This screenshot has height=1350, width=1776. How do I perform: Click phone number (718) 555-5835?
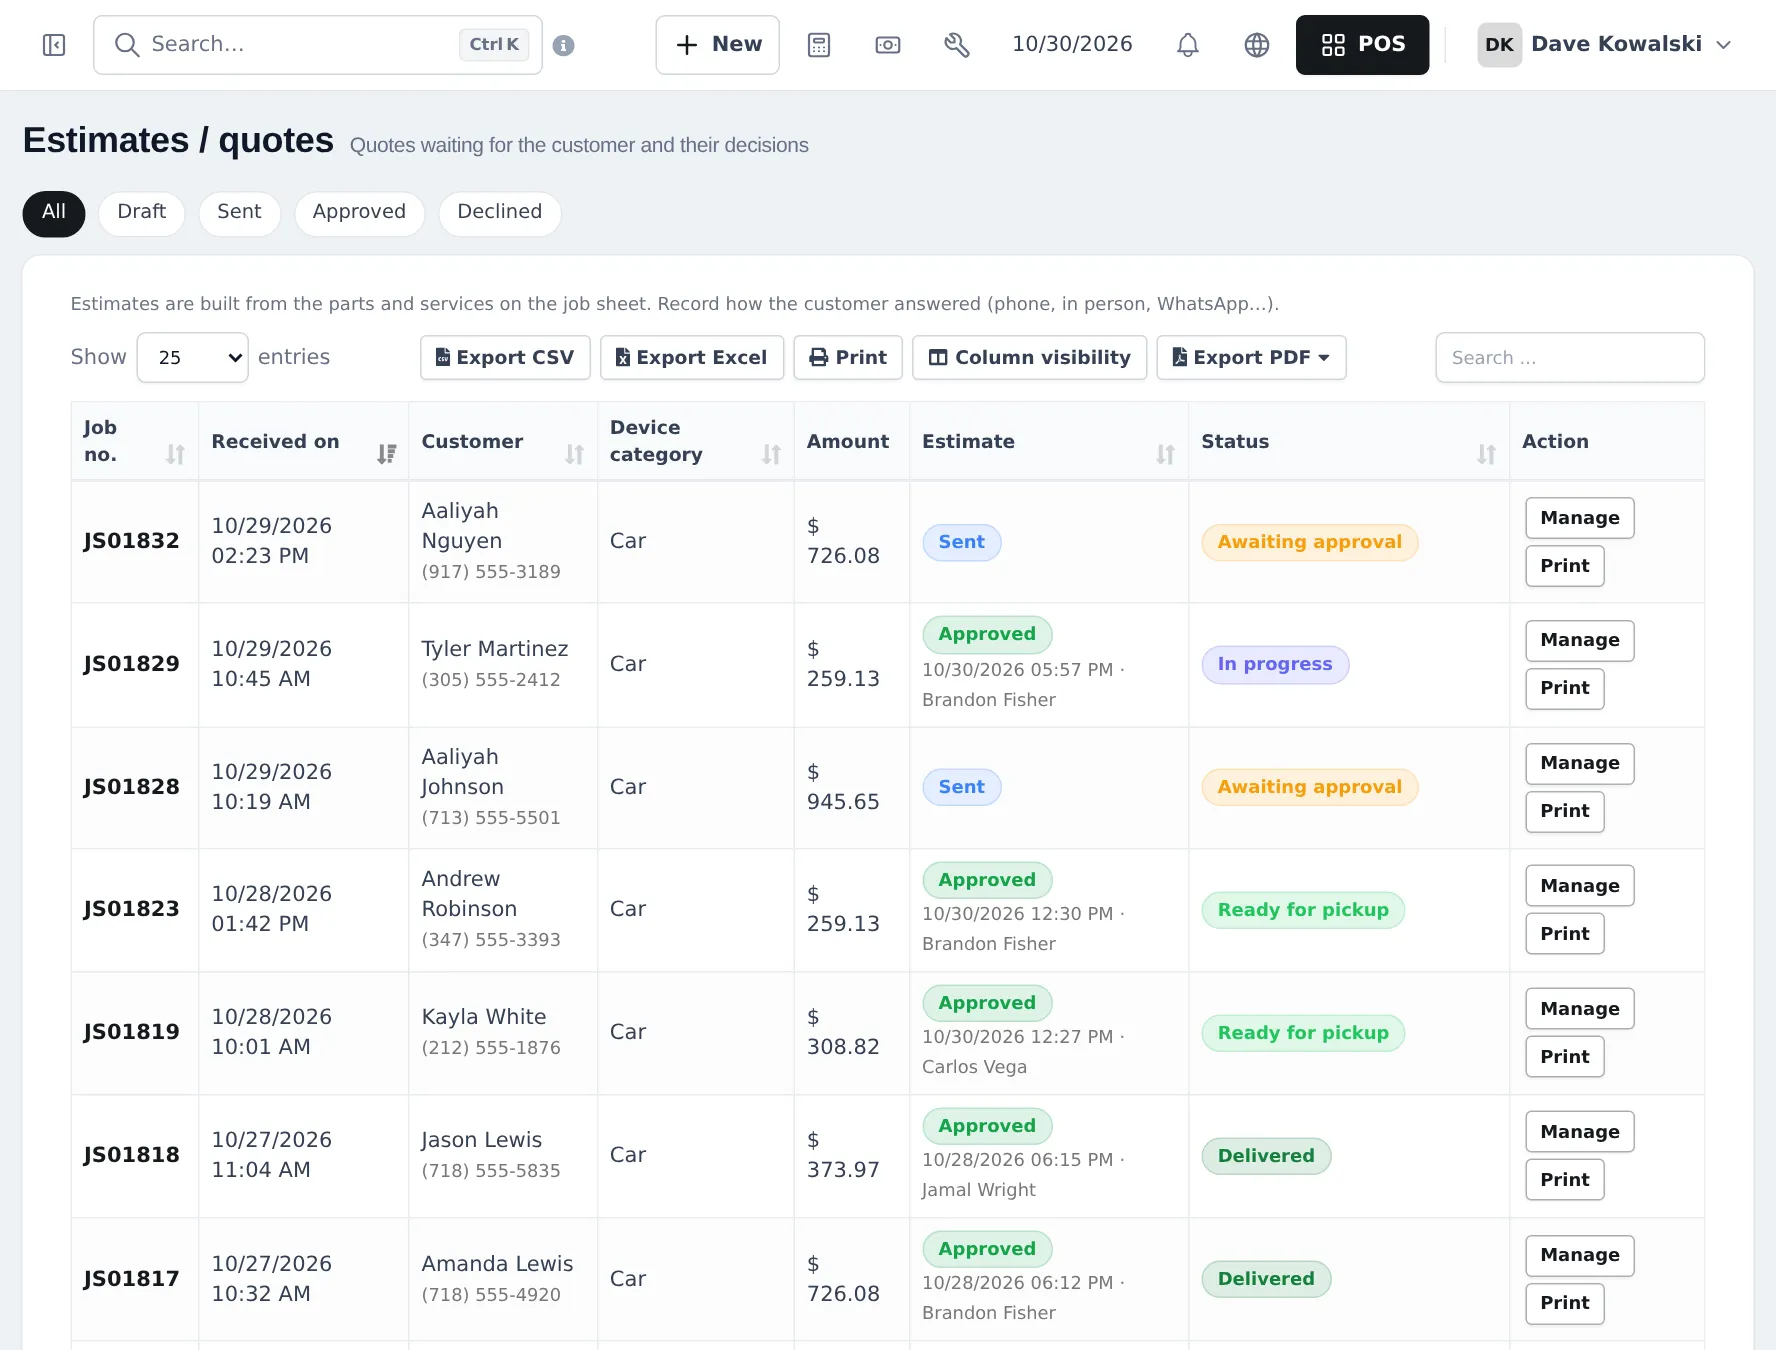click(490, 1171)
